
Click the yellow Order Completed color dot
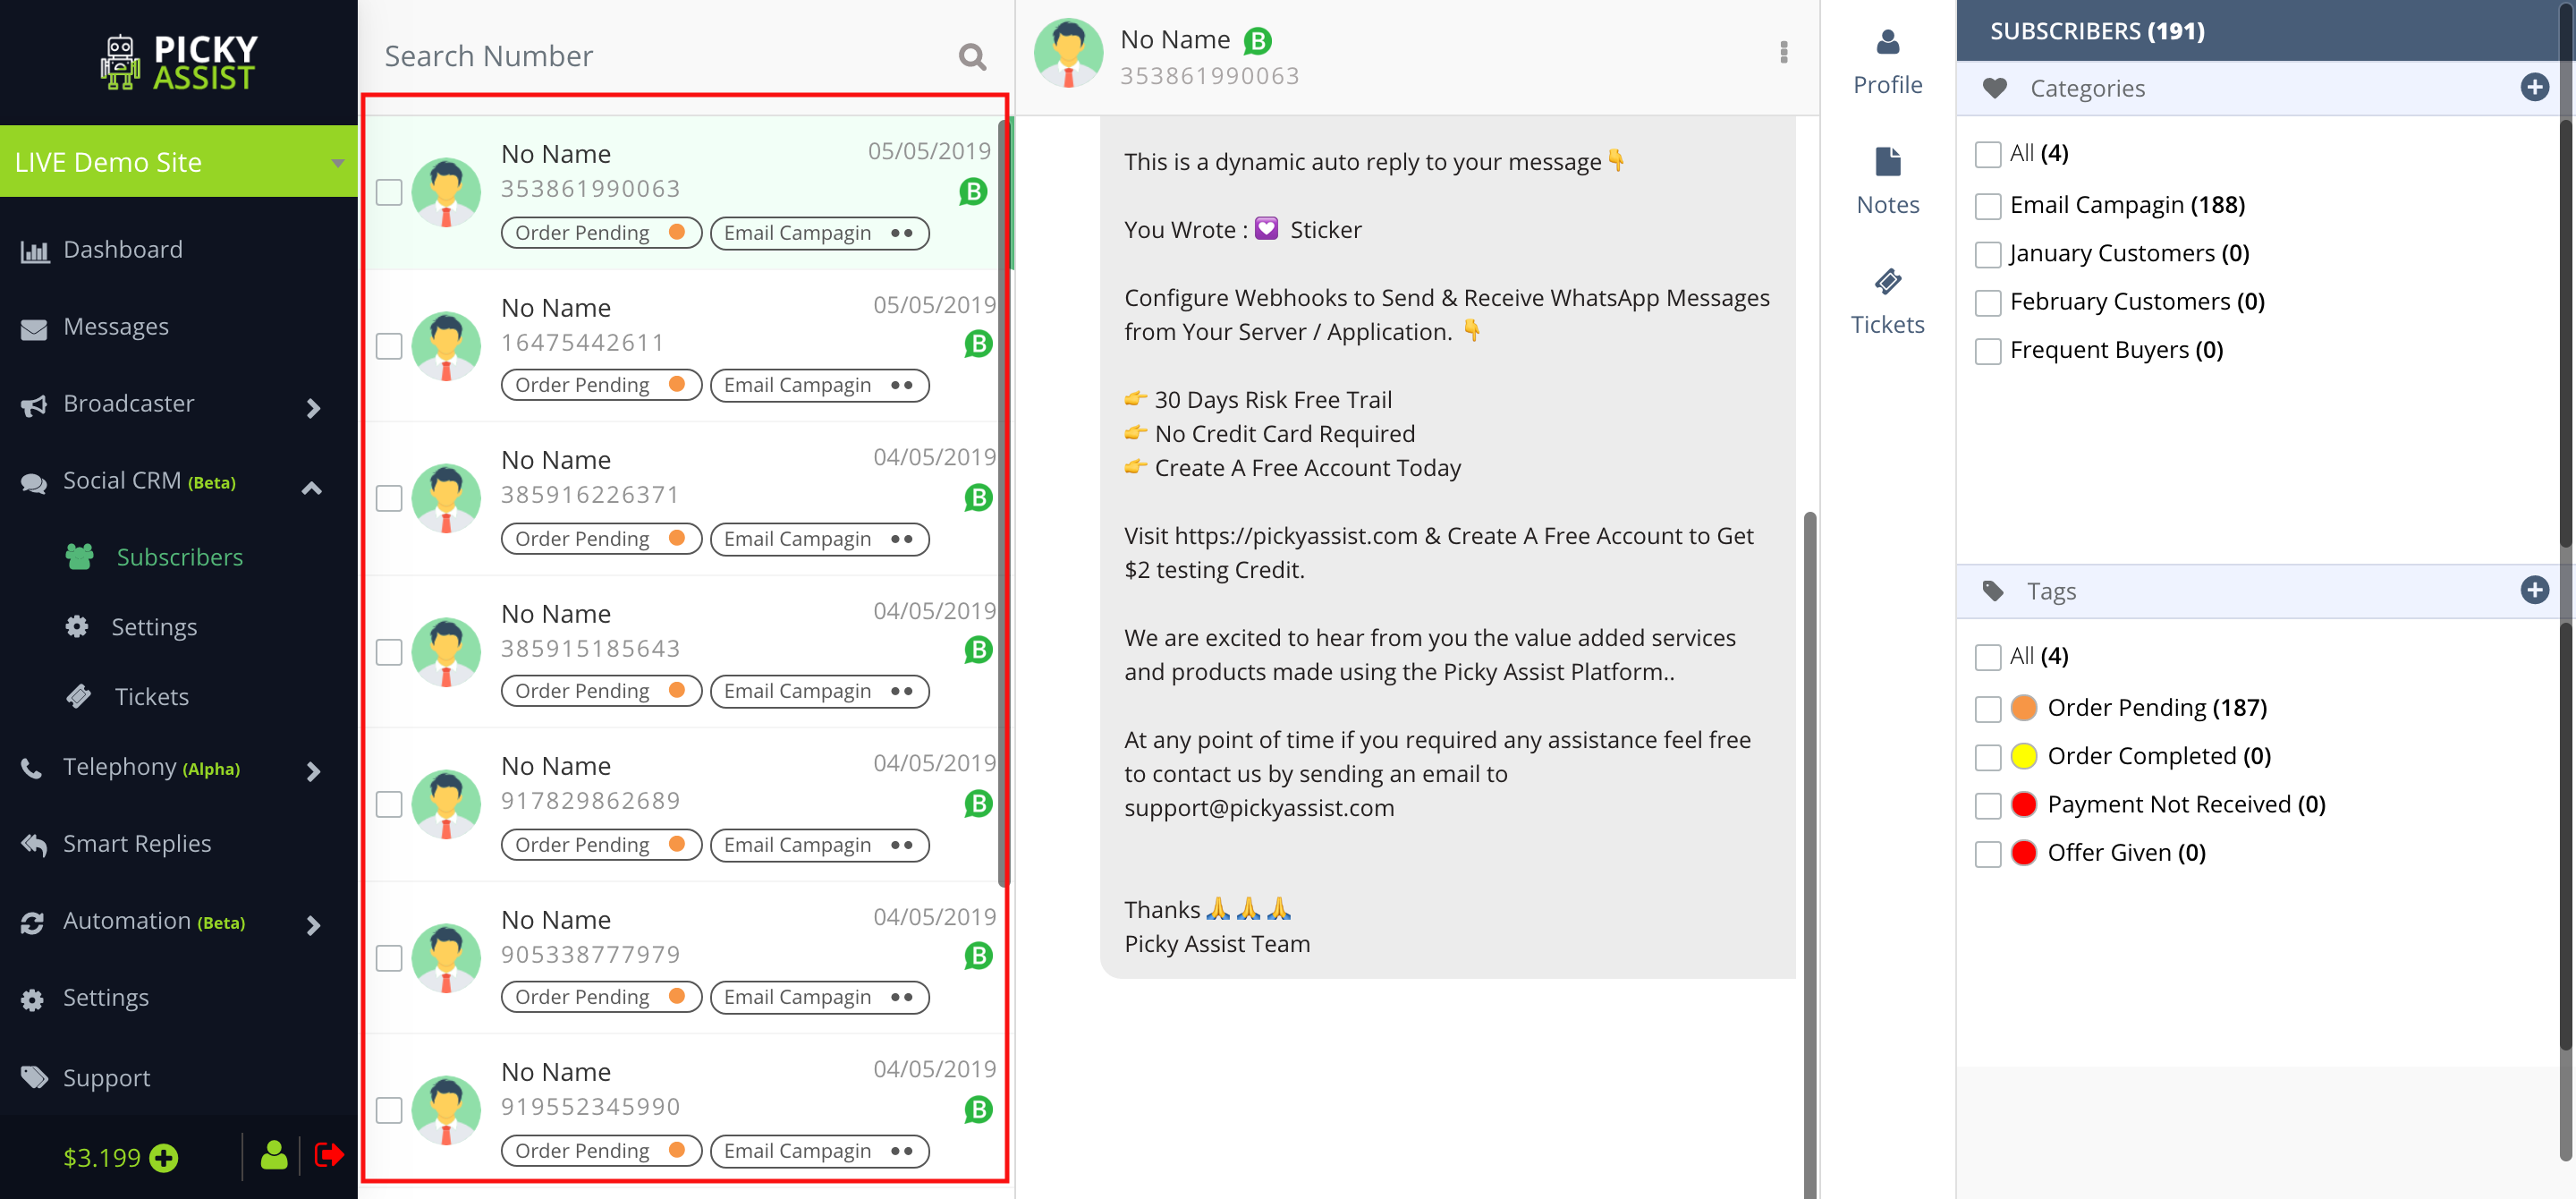coord(2023,756)
